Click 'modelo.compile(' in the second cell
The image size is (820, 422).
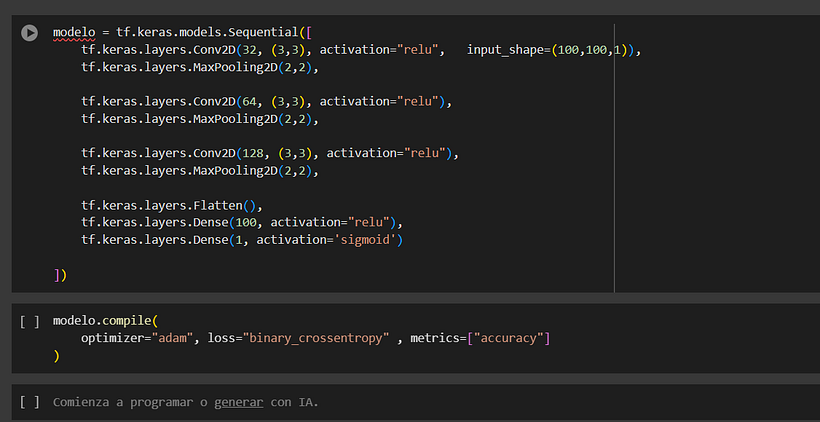(105, 321)
